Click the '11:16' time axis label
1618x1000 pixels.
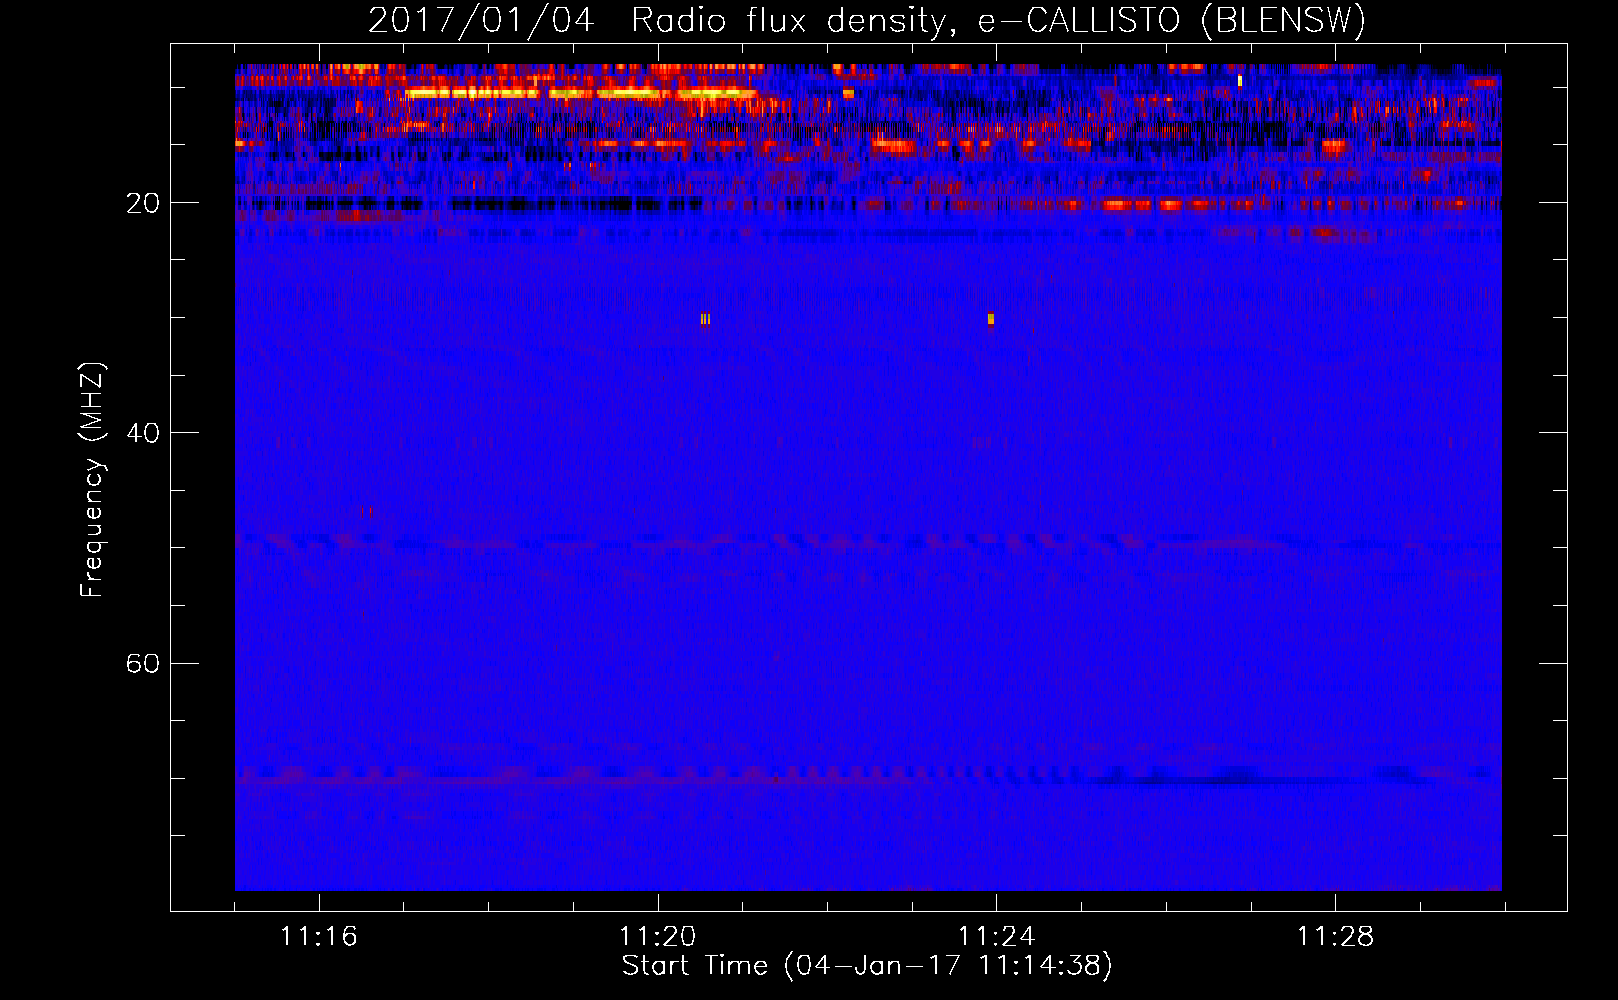click(x=319, y=936)
